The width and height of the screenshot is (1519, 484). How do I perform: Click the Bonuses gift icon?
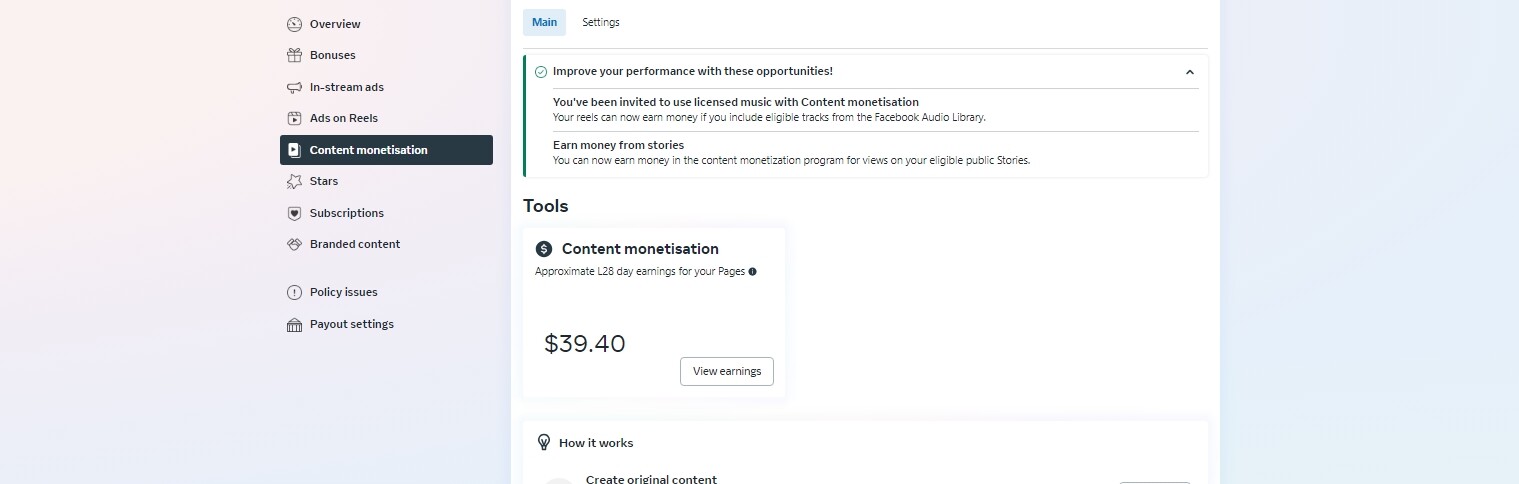[x=294, y=55]
